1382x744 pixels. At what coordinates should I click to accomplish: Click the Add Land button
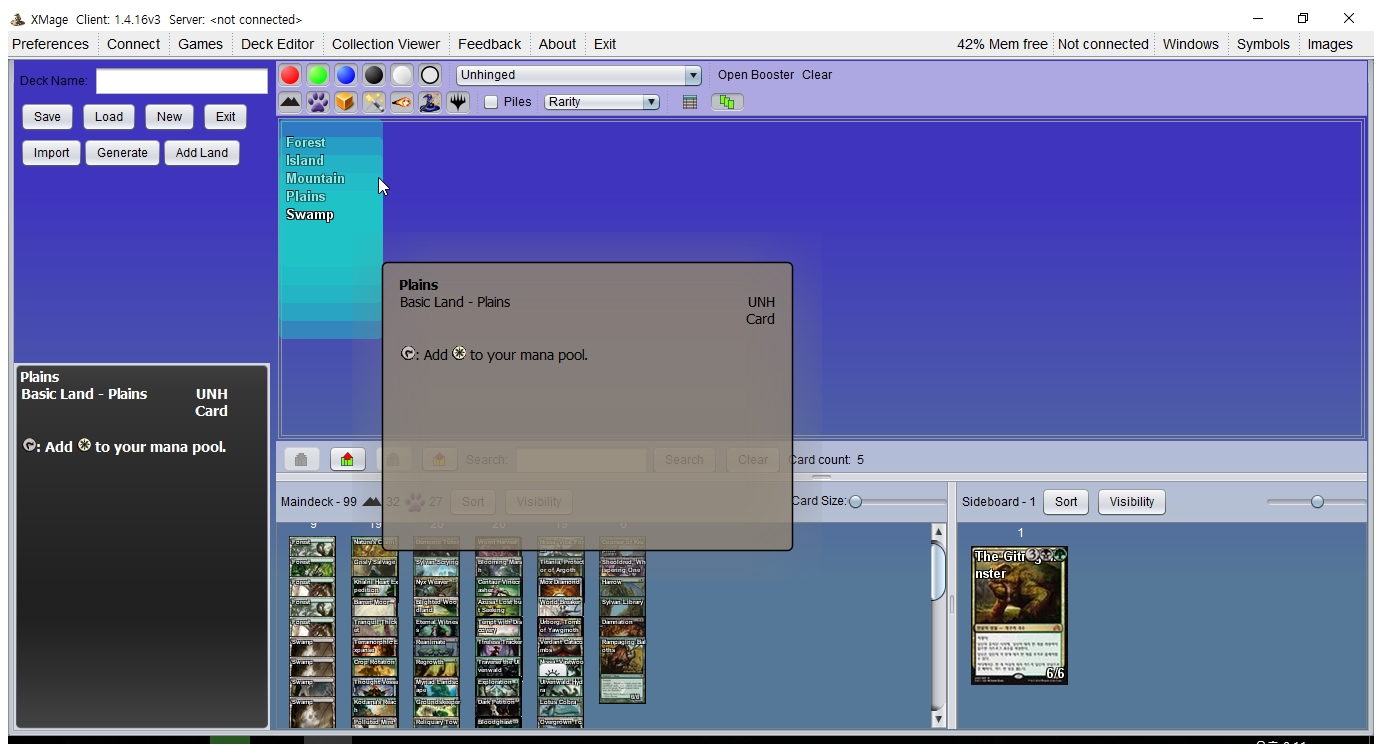click(202, 153)
